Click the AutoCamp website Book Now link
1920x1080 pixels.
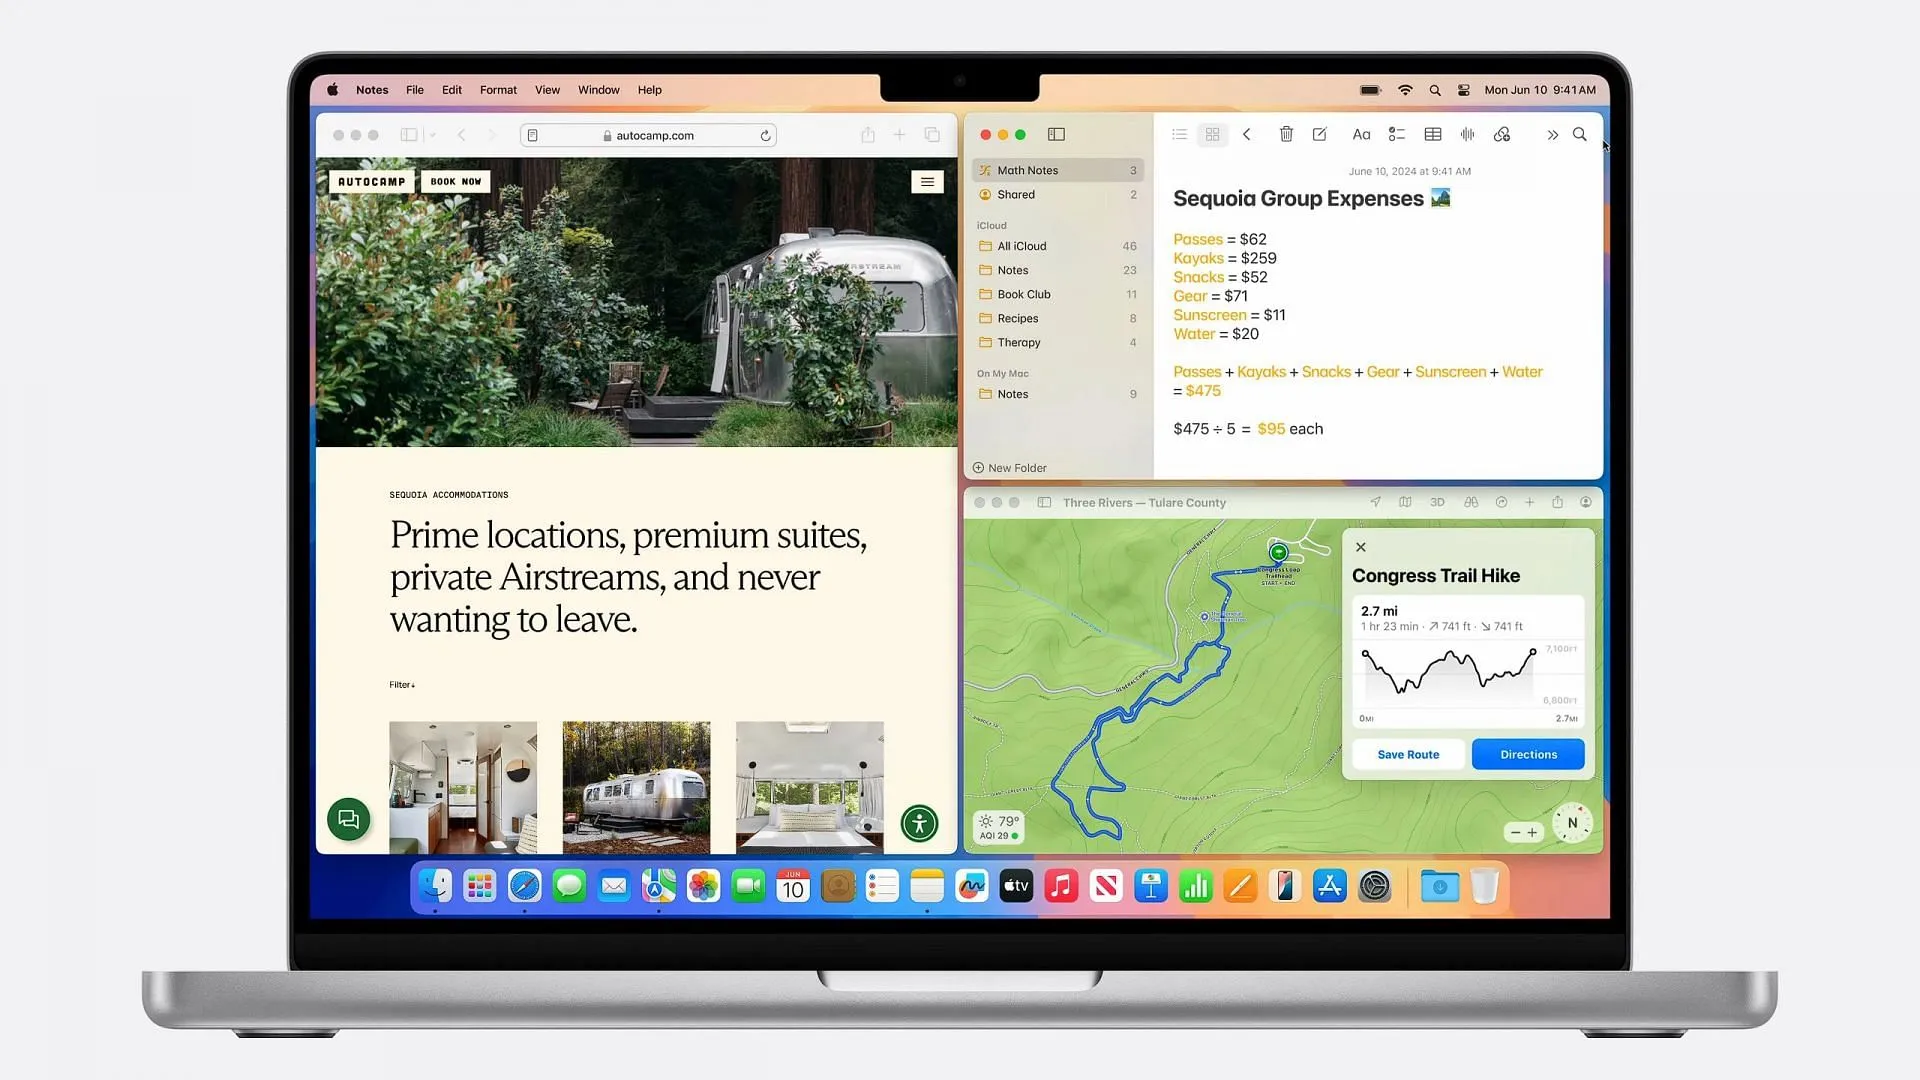pyautogui.click(x=454, y=181)
